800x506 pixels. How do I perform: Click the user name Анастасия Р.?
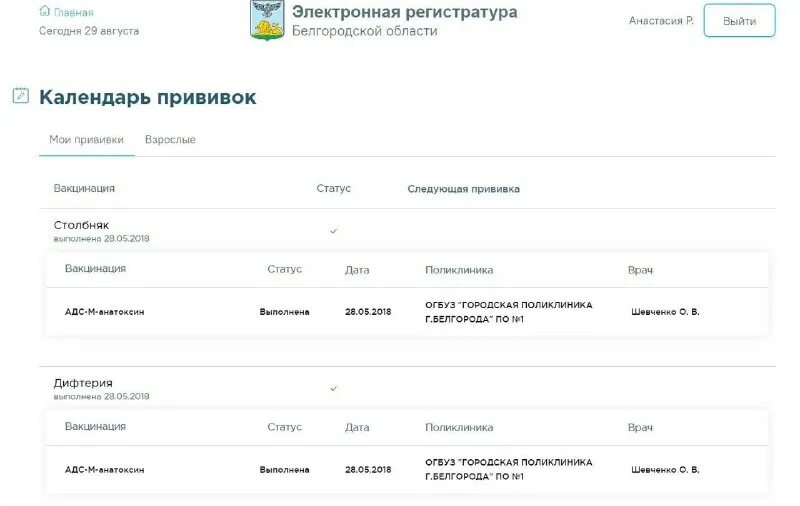click(661, 21)
